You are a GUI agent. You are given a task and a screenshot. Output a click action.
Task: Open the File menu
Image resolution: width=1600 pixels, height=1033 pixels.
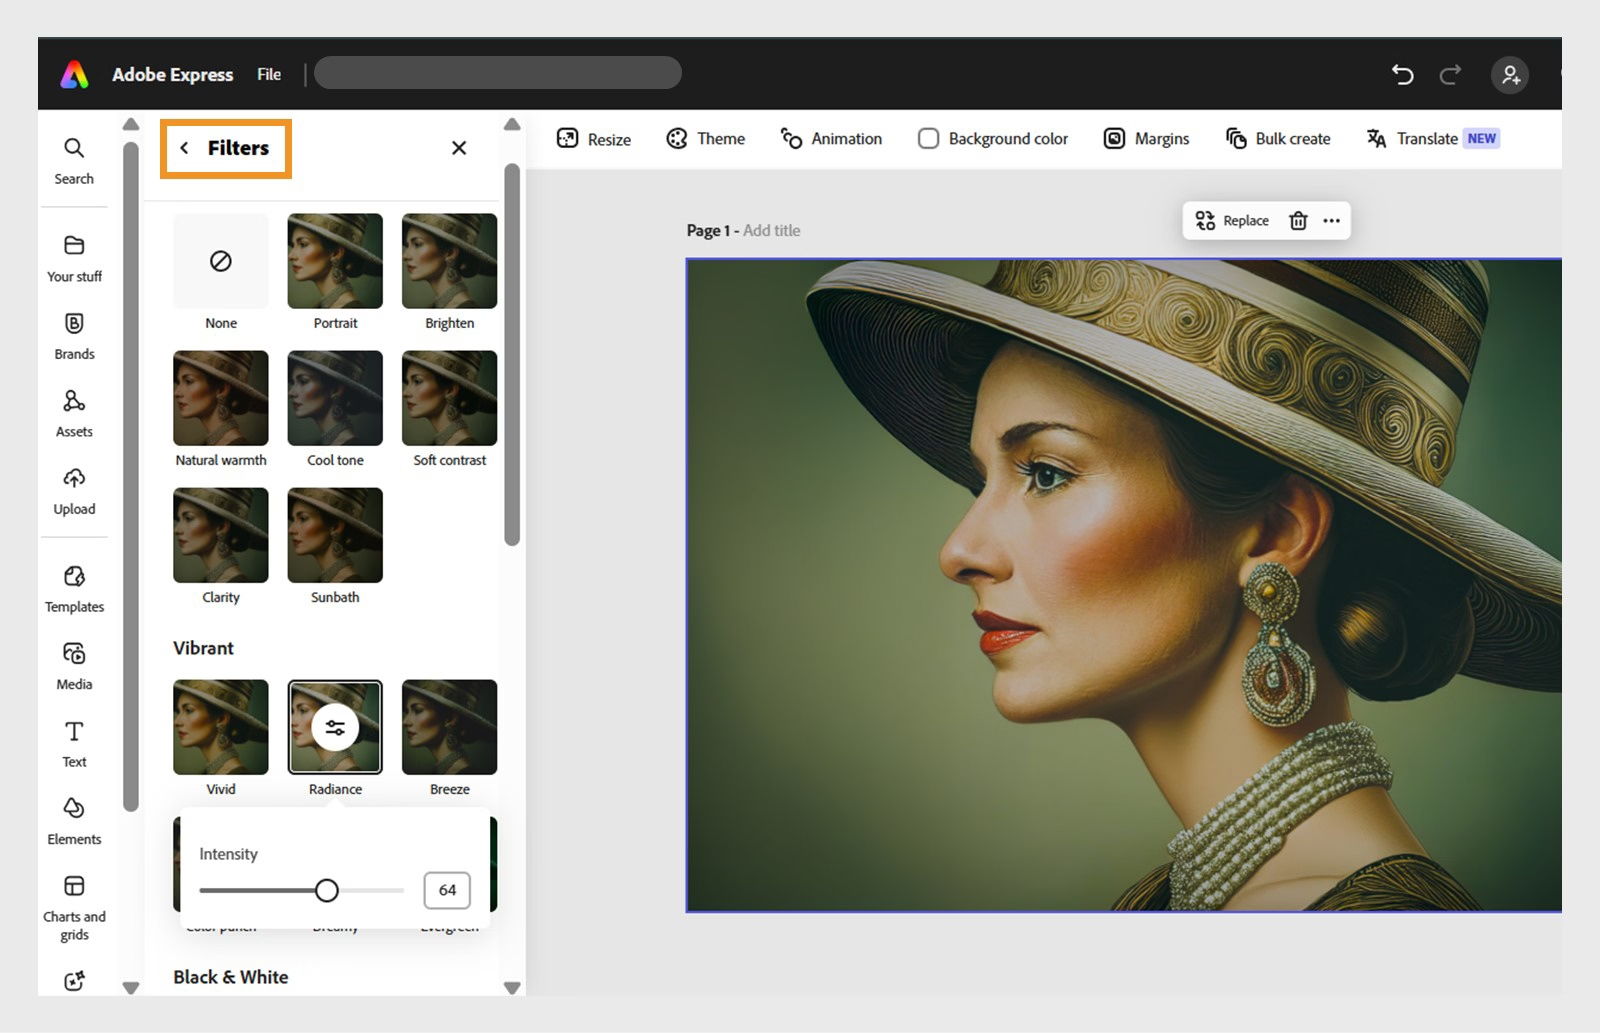pyautogui.click(x=268, y=74)
